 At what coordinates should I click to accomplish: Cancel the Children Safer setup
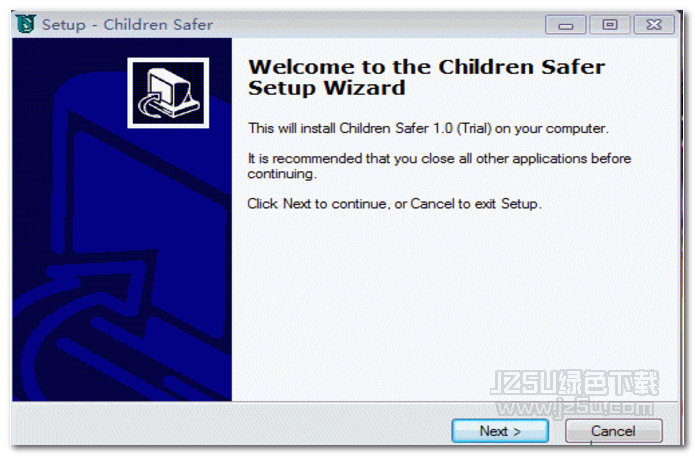(613, 431)
